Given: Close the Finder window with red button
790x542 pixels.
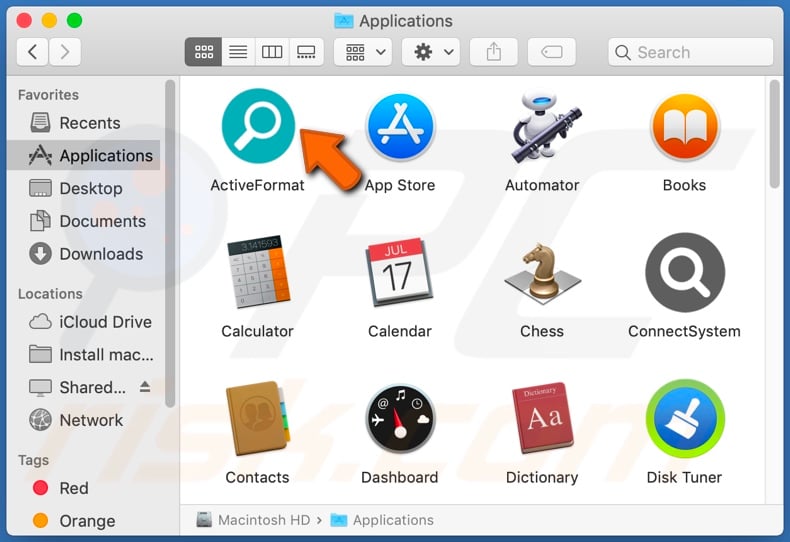Looking at the screenshot, I should point(24,21).
